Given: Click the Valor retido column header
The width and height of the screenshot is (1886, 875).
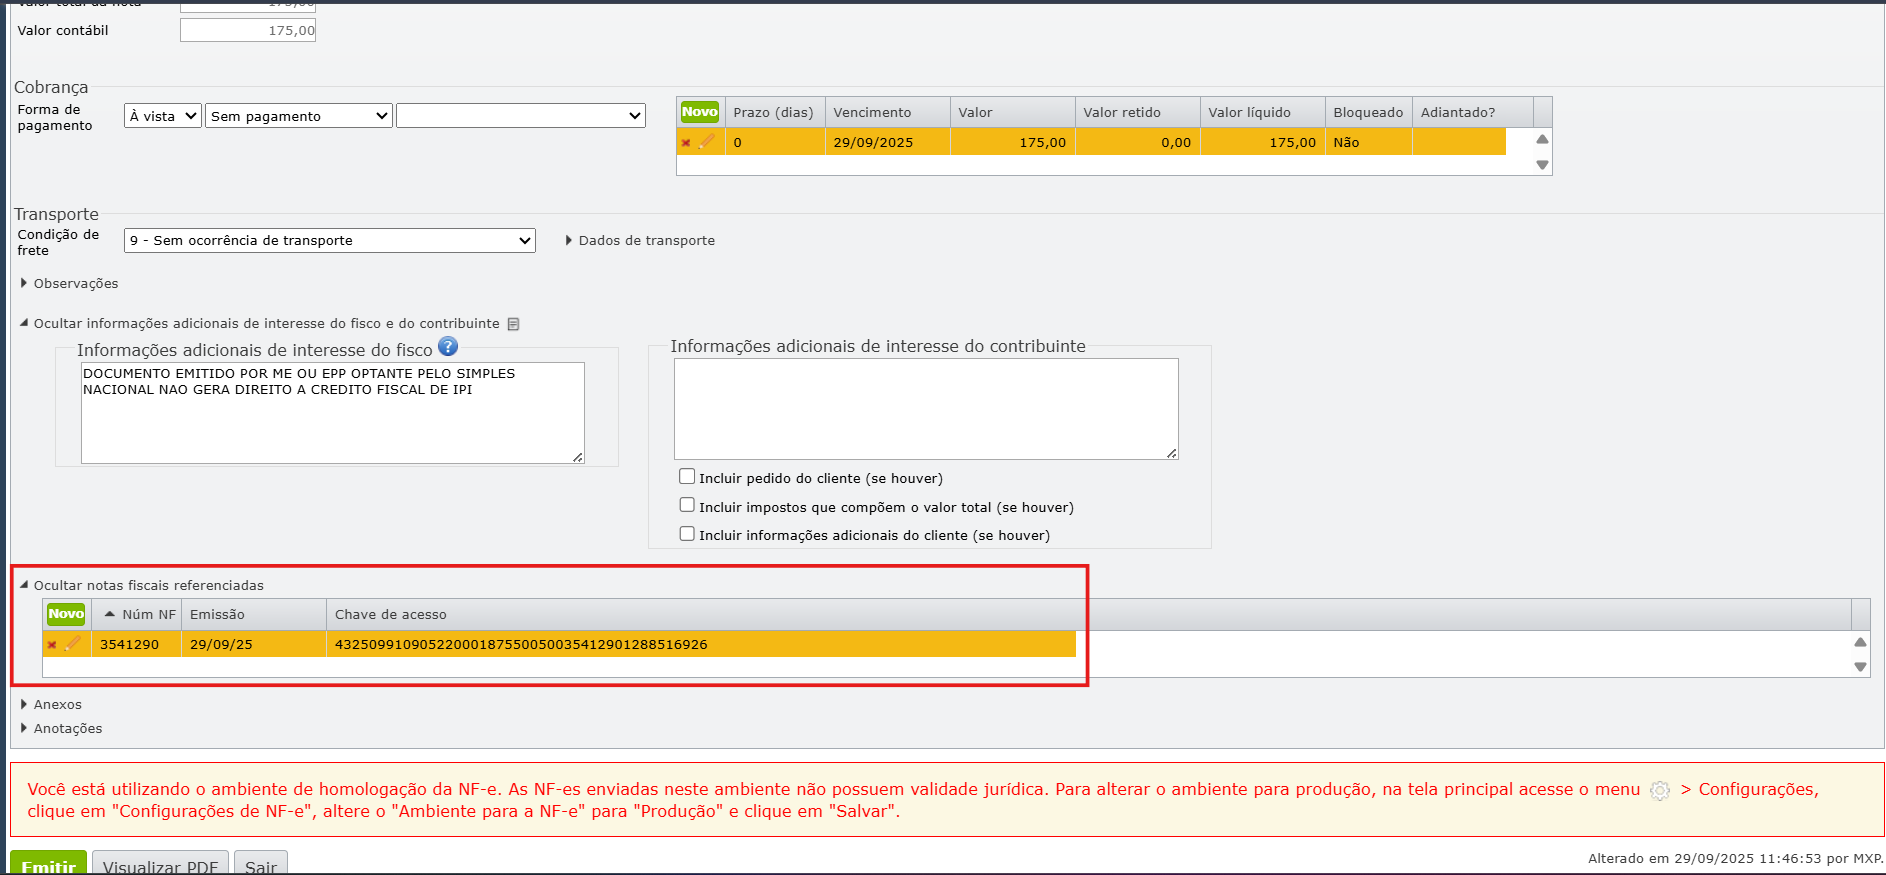Looking at the screenshot, I should point(1138,112).
